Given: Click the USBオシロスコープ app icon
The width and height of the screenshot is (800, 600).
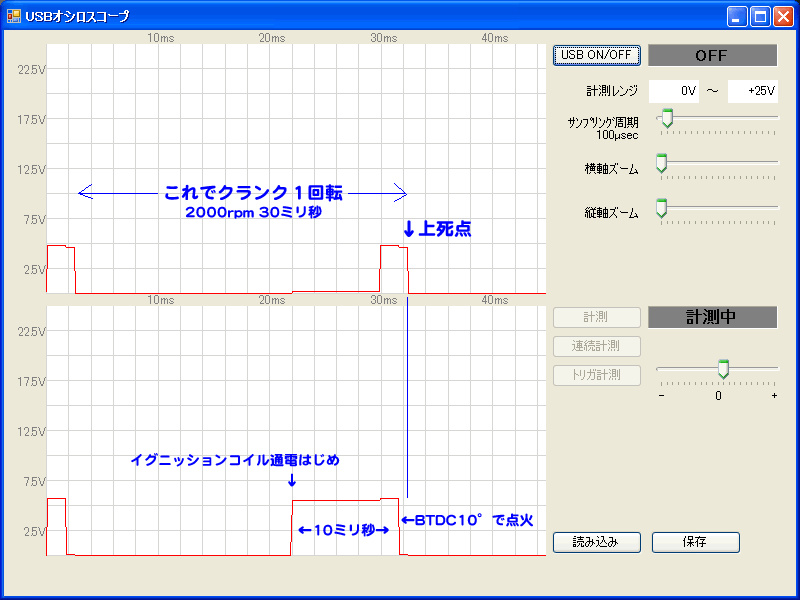Looking at the screenshot, I should coord(14,16).
